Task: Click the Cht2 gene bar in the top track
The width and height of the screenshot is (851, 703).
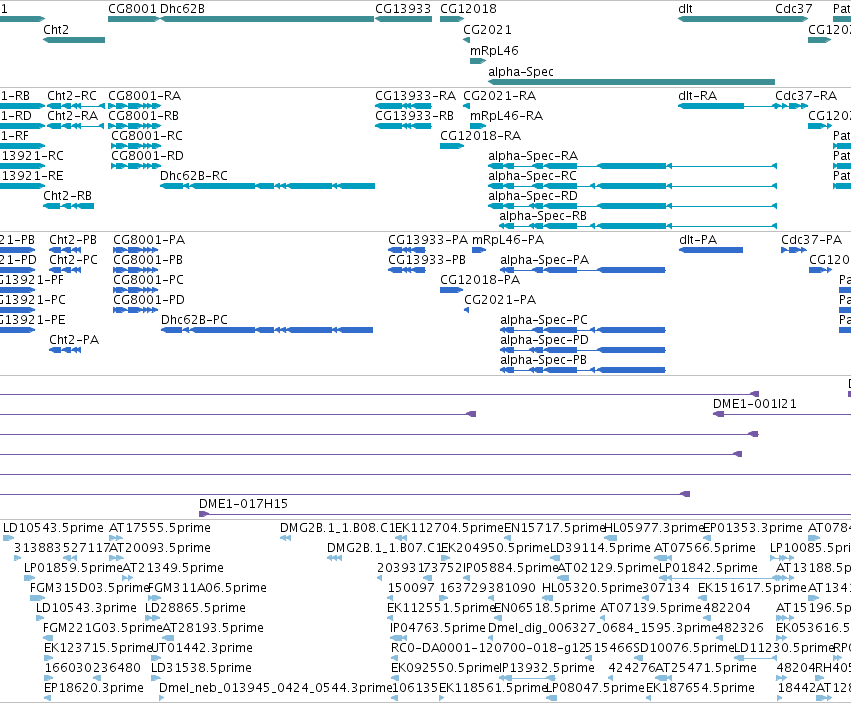Action: [74, 40]
